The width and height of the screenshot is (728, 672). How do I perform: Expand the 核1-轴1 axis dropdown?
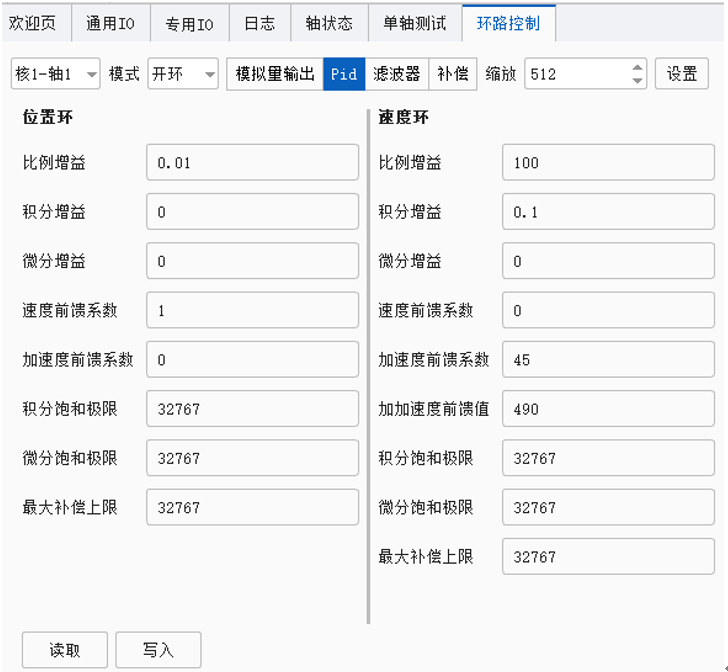point(56,74)
